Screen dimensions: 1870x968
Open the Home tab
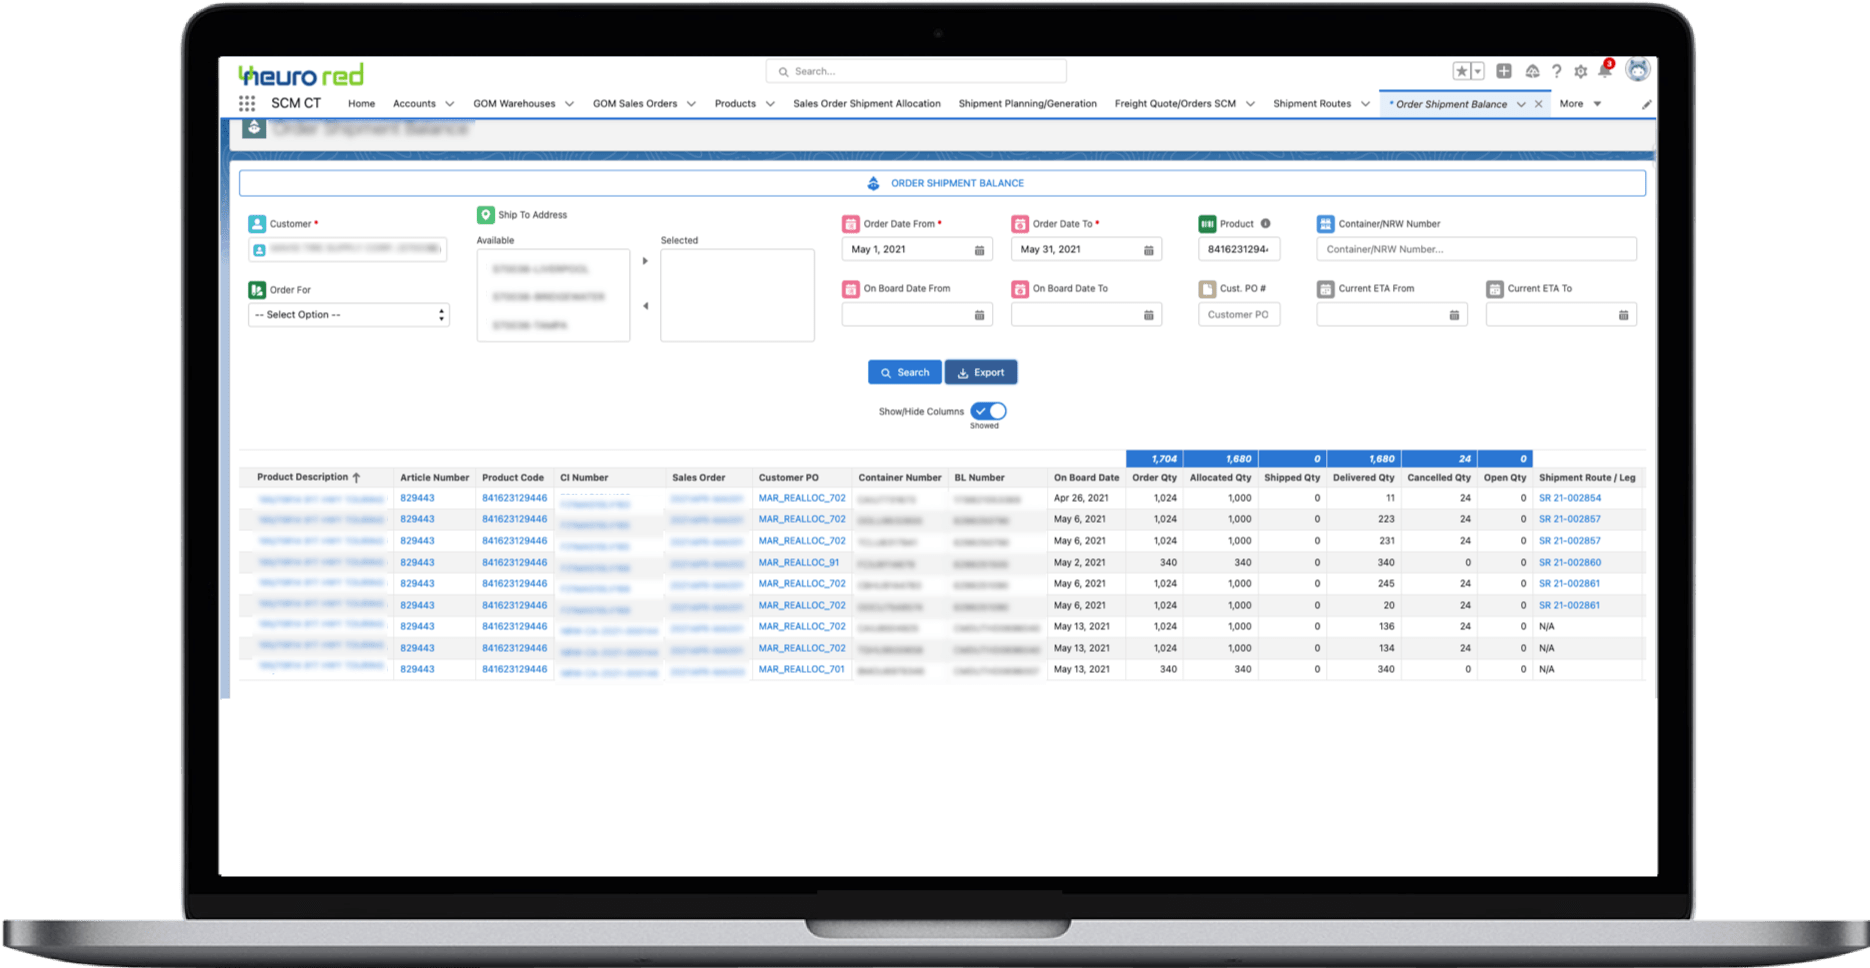[361, 104]
